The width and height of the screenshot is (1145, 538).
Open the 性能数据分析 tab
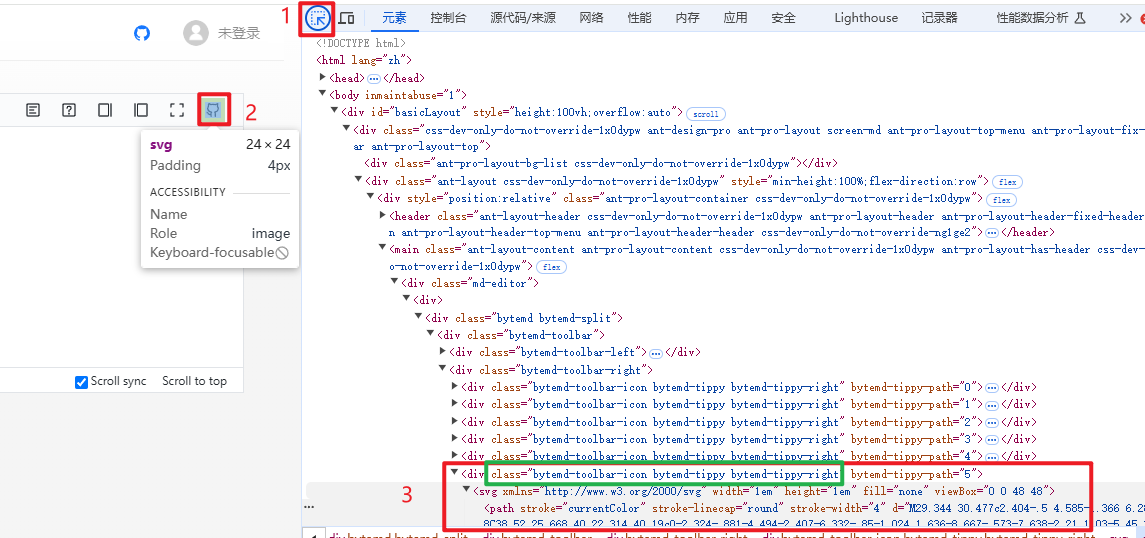[1041, 18]
